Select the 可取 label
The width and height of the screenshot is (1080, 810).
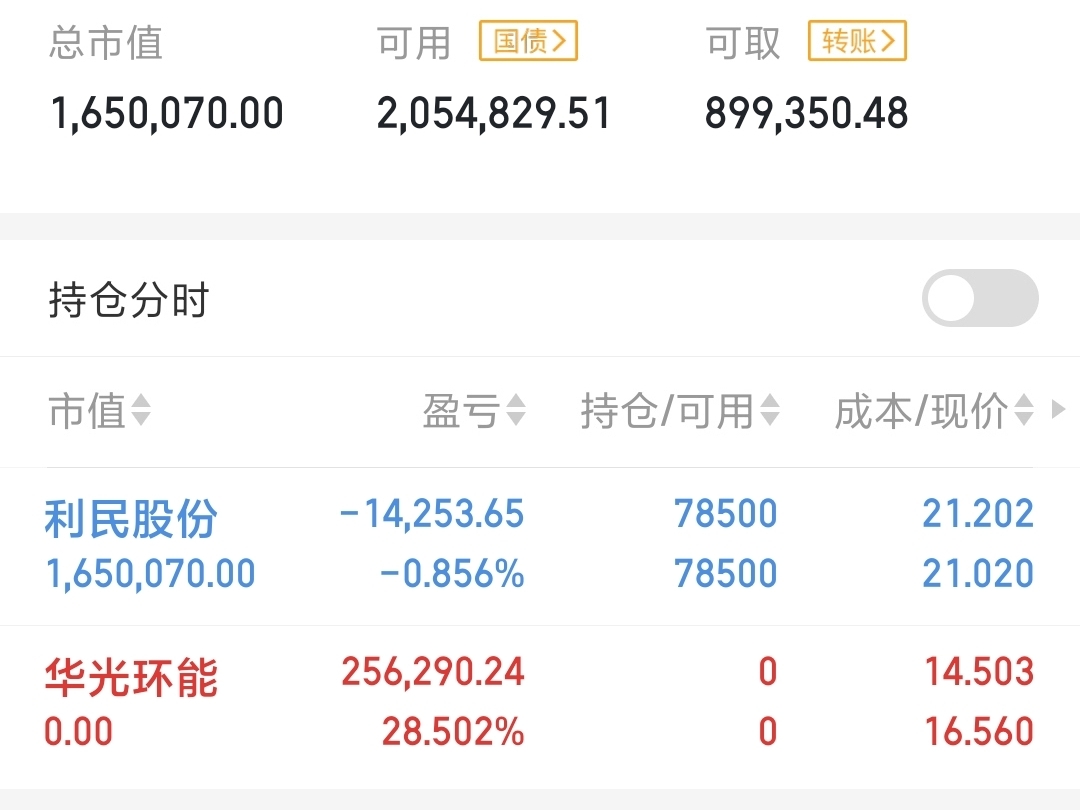point(743,43)
